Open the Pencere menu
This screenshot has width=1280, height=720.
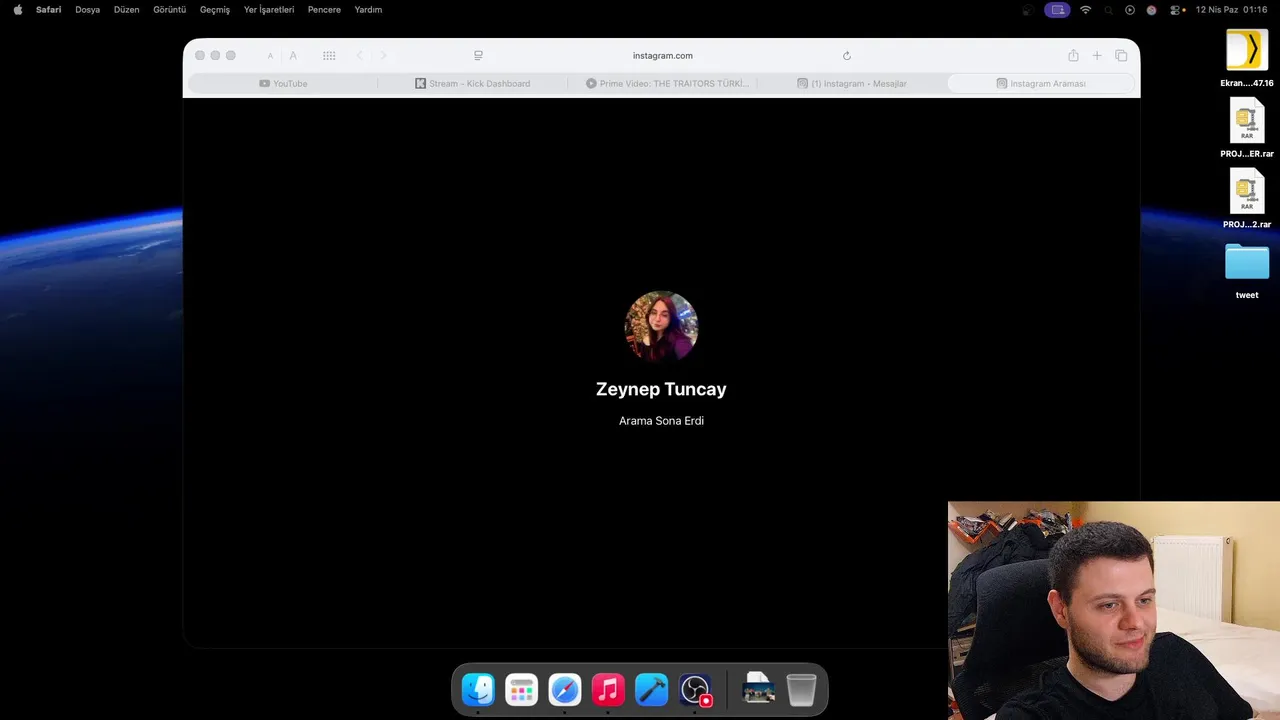click(324, 10)
